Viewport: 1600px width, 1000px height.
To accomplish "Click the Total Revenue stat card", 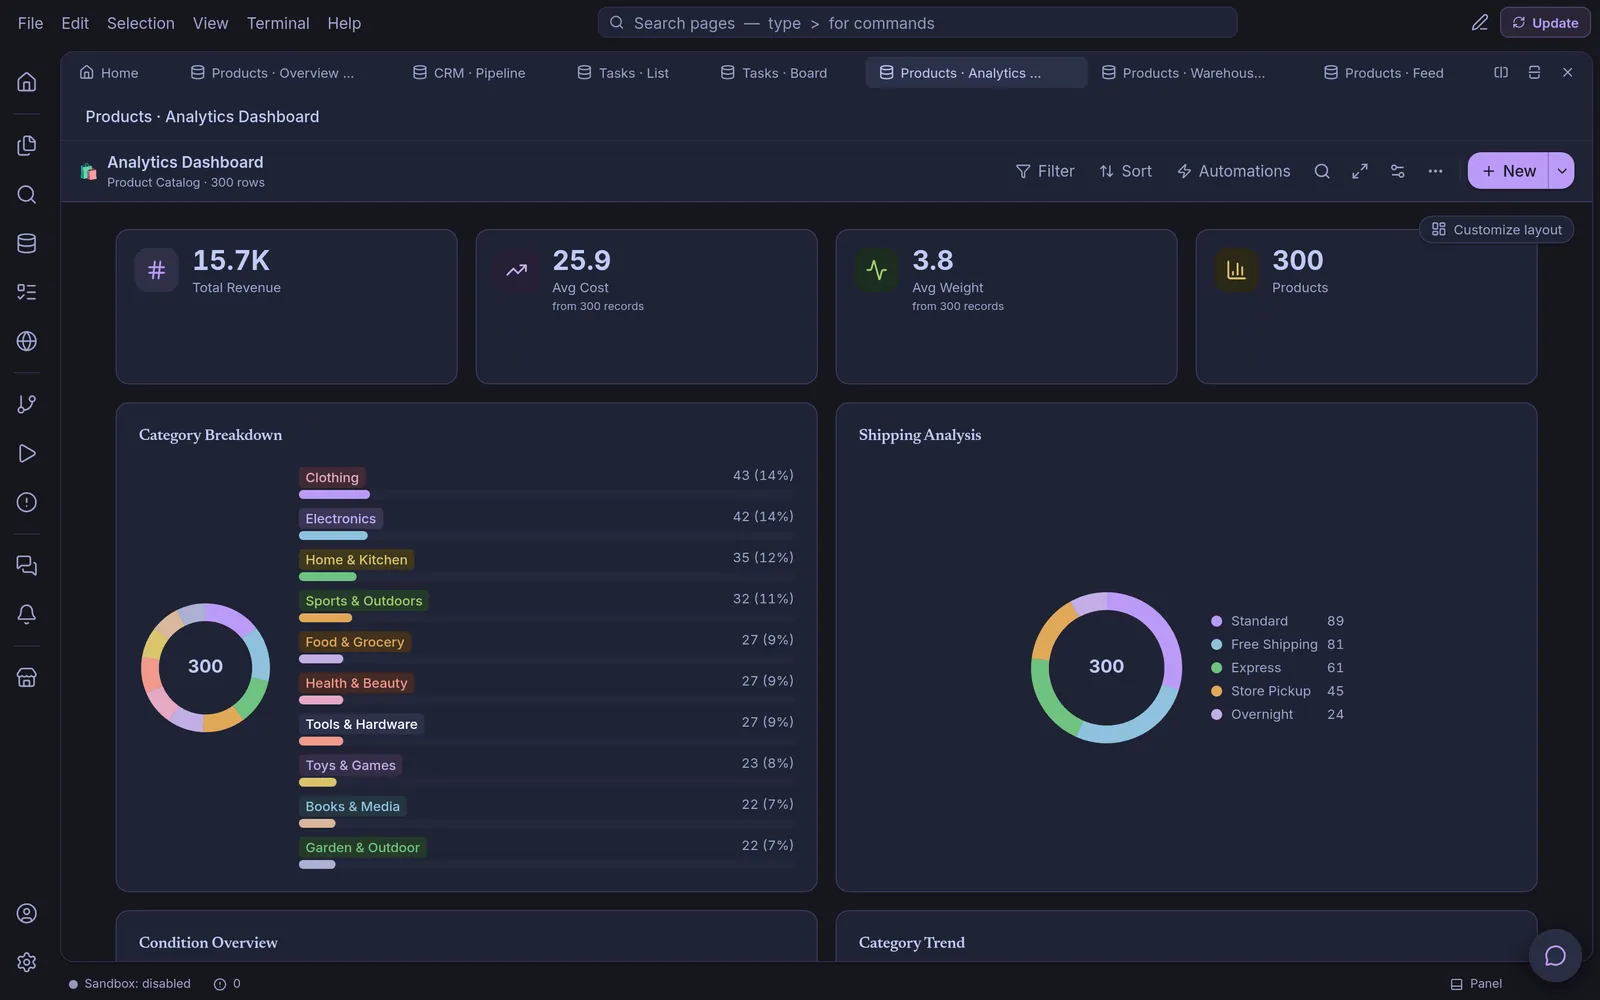I will pos(286,307).
